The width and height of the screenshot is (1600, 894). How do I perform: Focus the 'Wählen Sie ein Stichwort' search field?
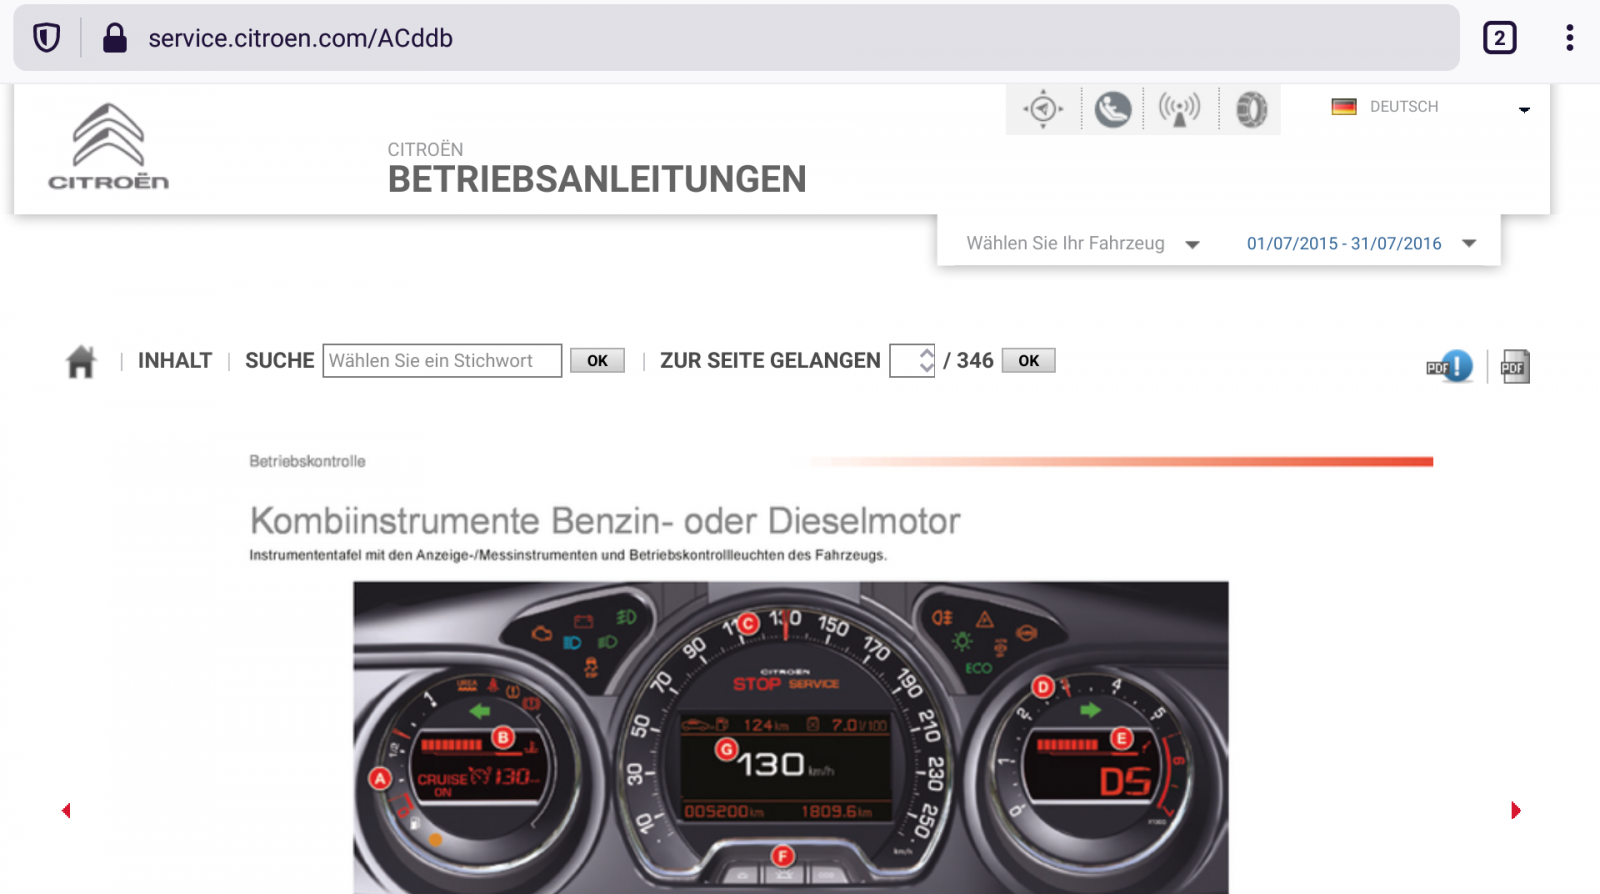pos(442,361)
